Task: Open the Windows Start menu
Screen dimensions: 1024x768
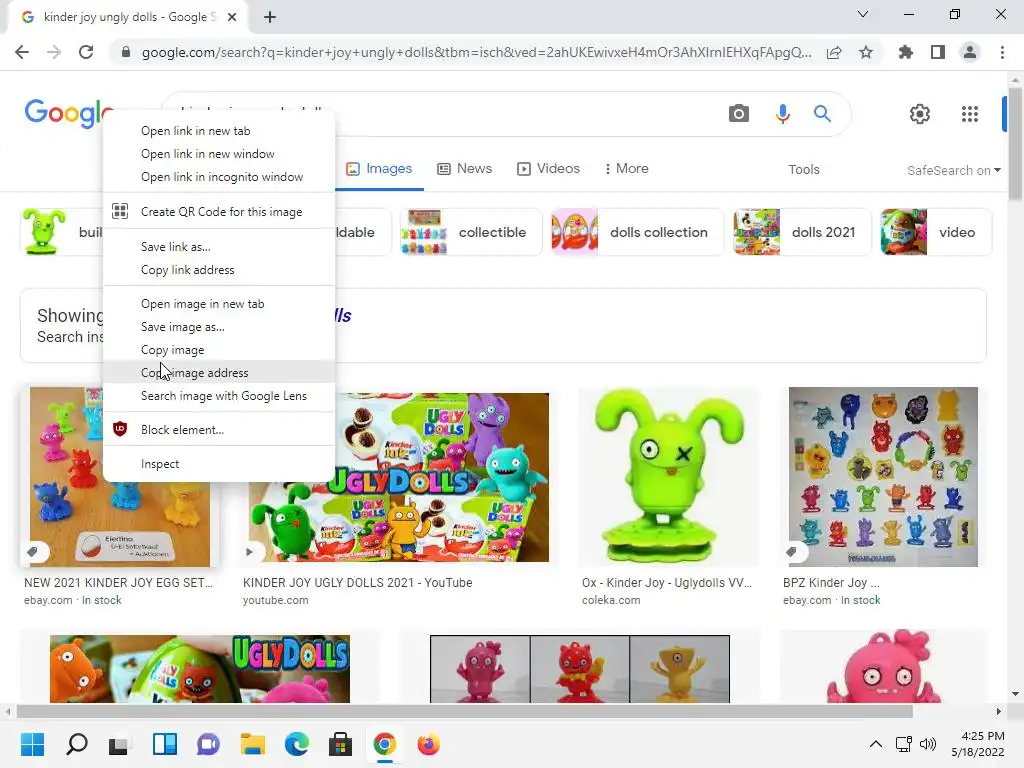Action: pos(32,744)
